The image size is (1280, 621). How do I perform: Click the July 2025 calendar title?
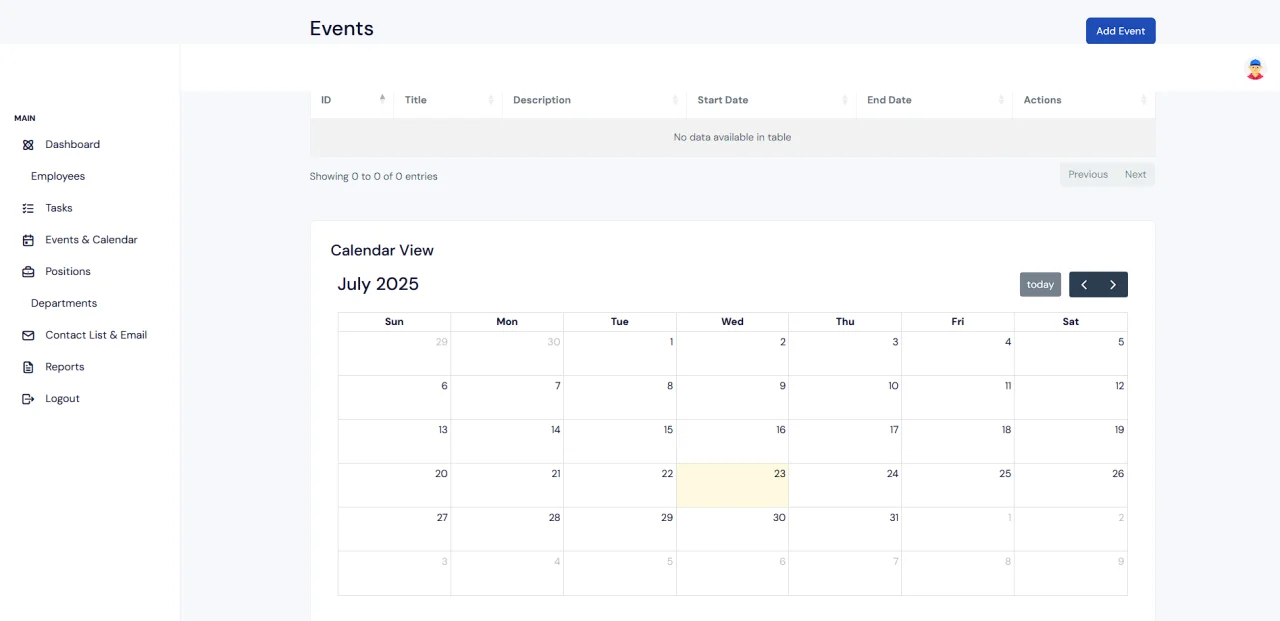378,284
